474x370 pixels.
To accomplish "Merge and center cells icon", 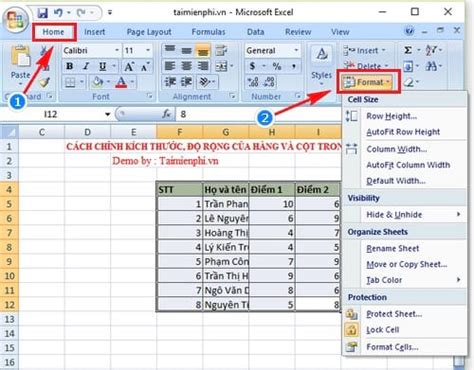I will point(221,66).
